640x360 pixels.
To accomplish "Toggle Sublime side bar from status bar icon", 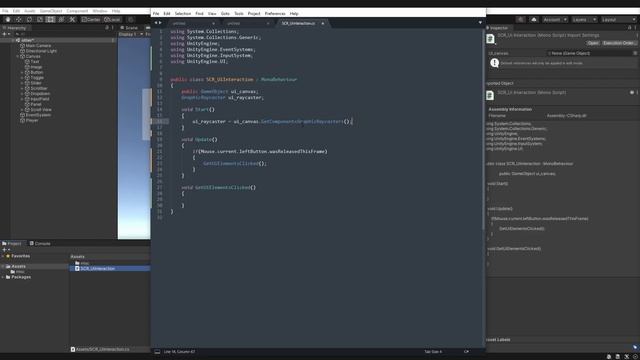I will [x=157, y=351].
